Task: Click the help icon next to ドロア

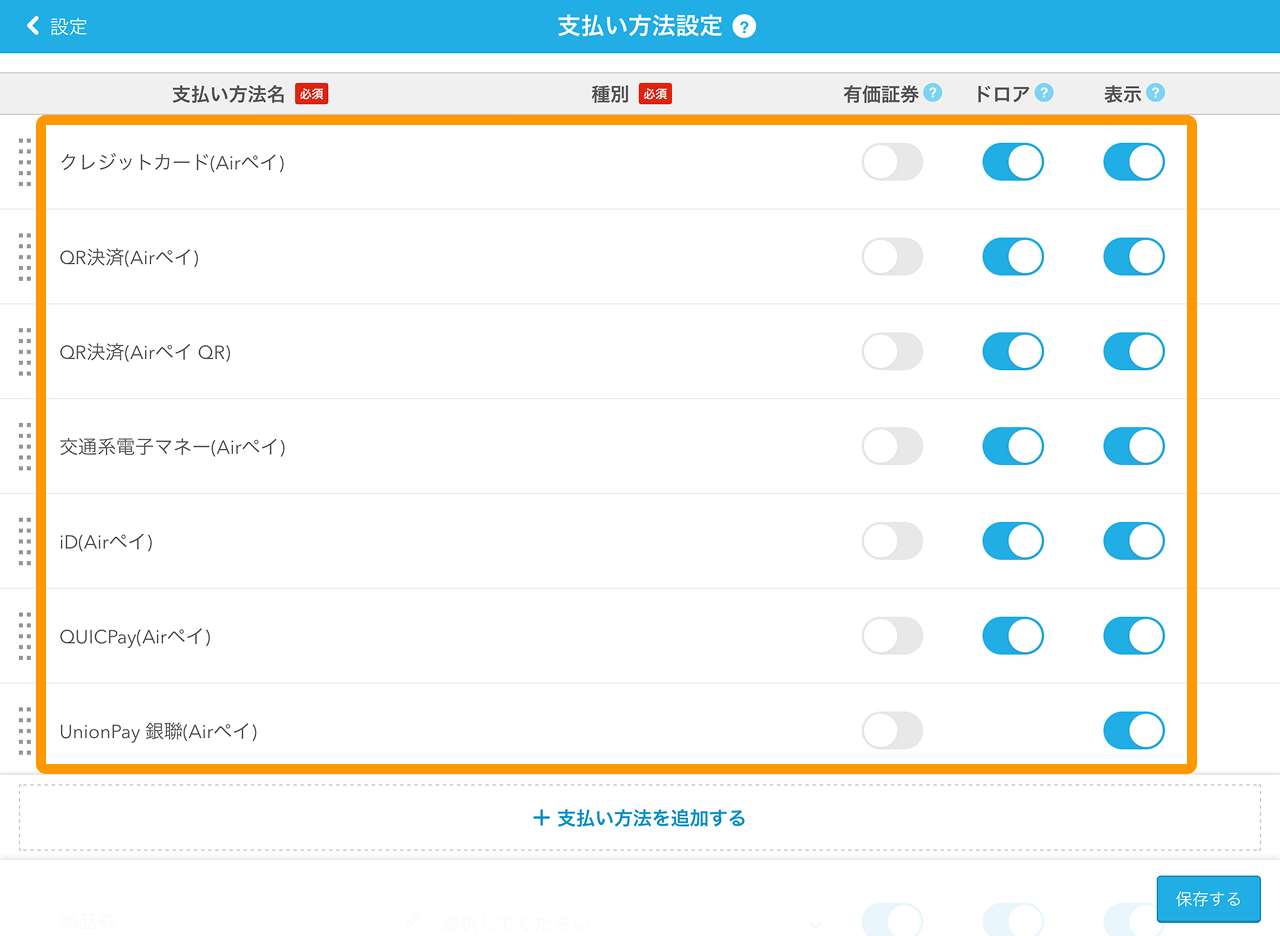Action: [1044, 93]
